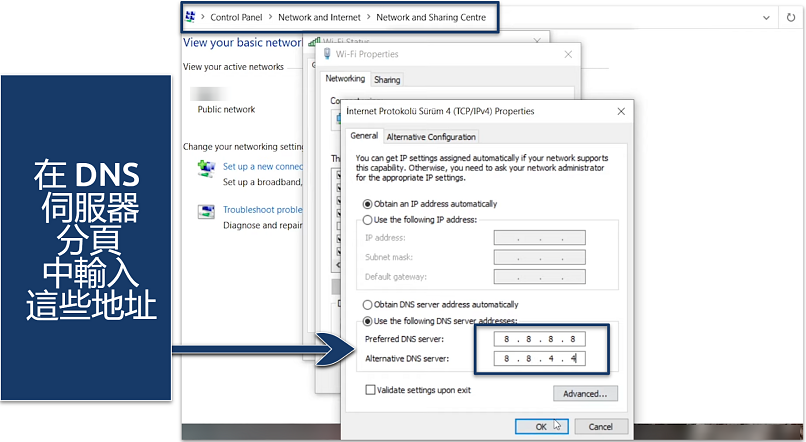Viewport: 806px width, 442px height.
Task: Click the Troubleshoot problems icon
Action: [206, 211]
